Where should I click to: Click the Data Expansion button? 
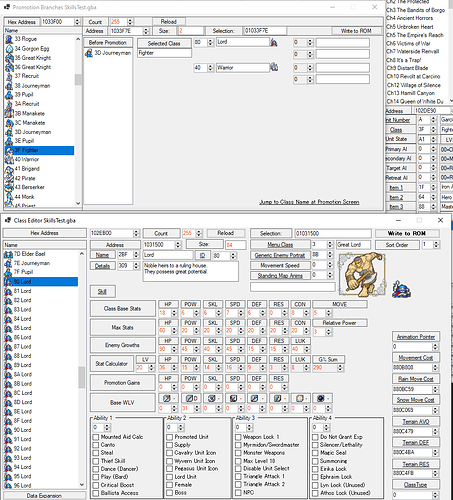point(44,496)
